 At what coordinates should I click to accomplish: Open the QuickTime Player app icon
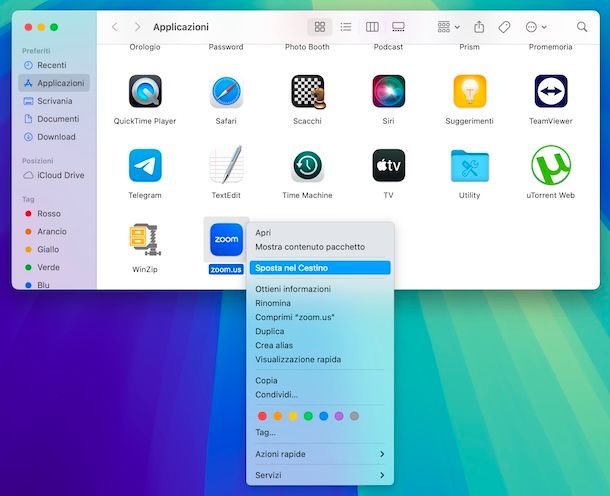point(145,91)
